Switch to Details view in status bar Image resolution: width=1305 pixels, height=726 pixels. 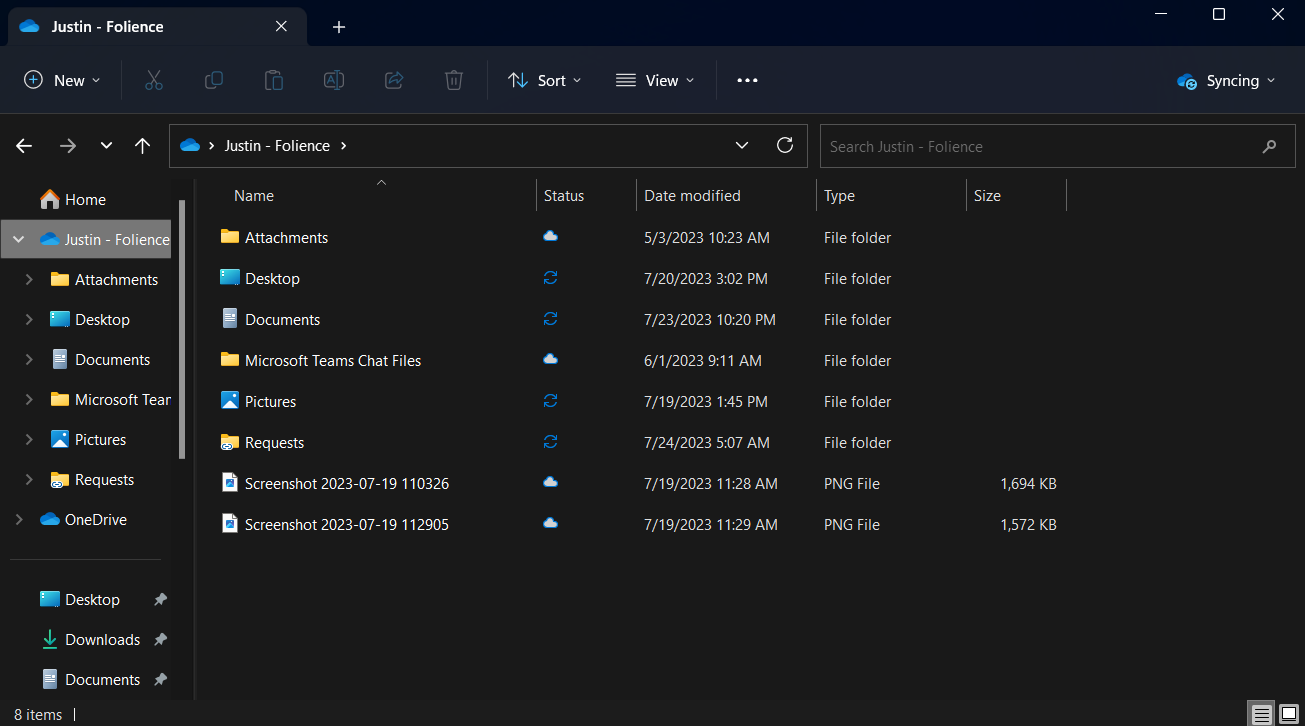(1262, 714)
